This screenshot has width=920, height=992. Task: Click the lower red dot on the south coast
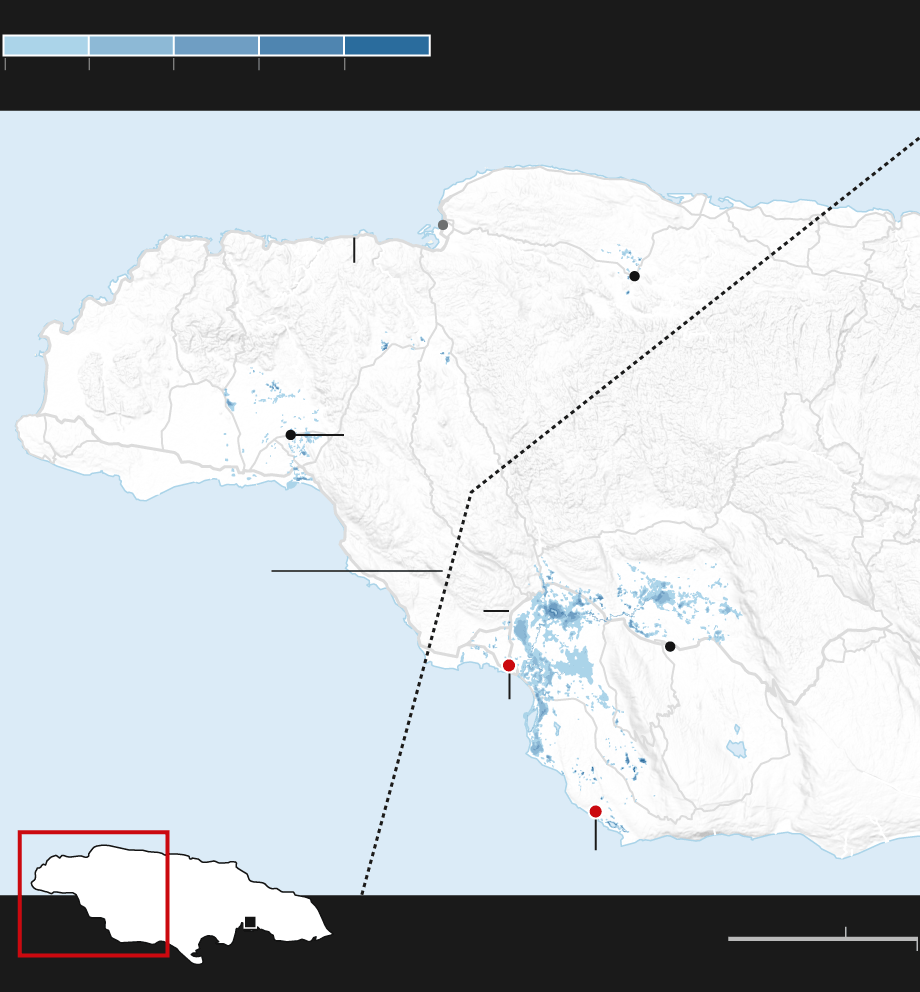(596, 811)
